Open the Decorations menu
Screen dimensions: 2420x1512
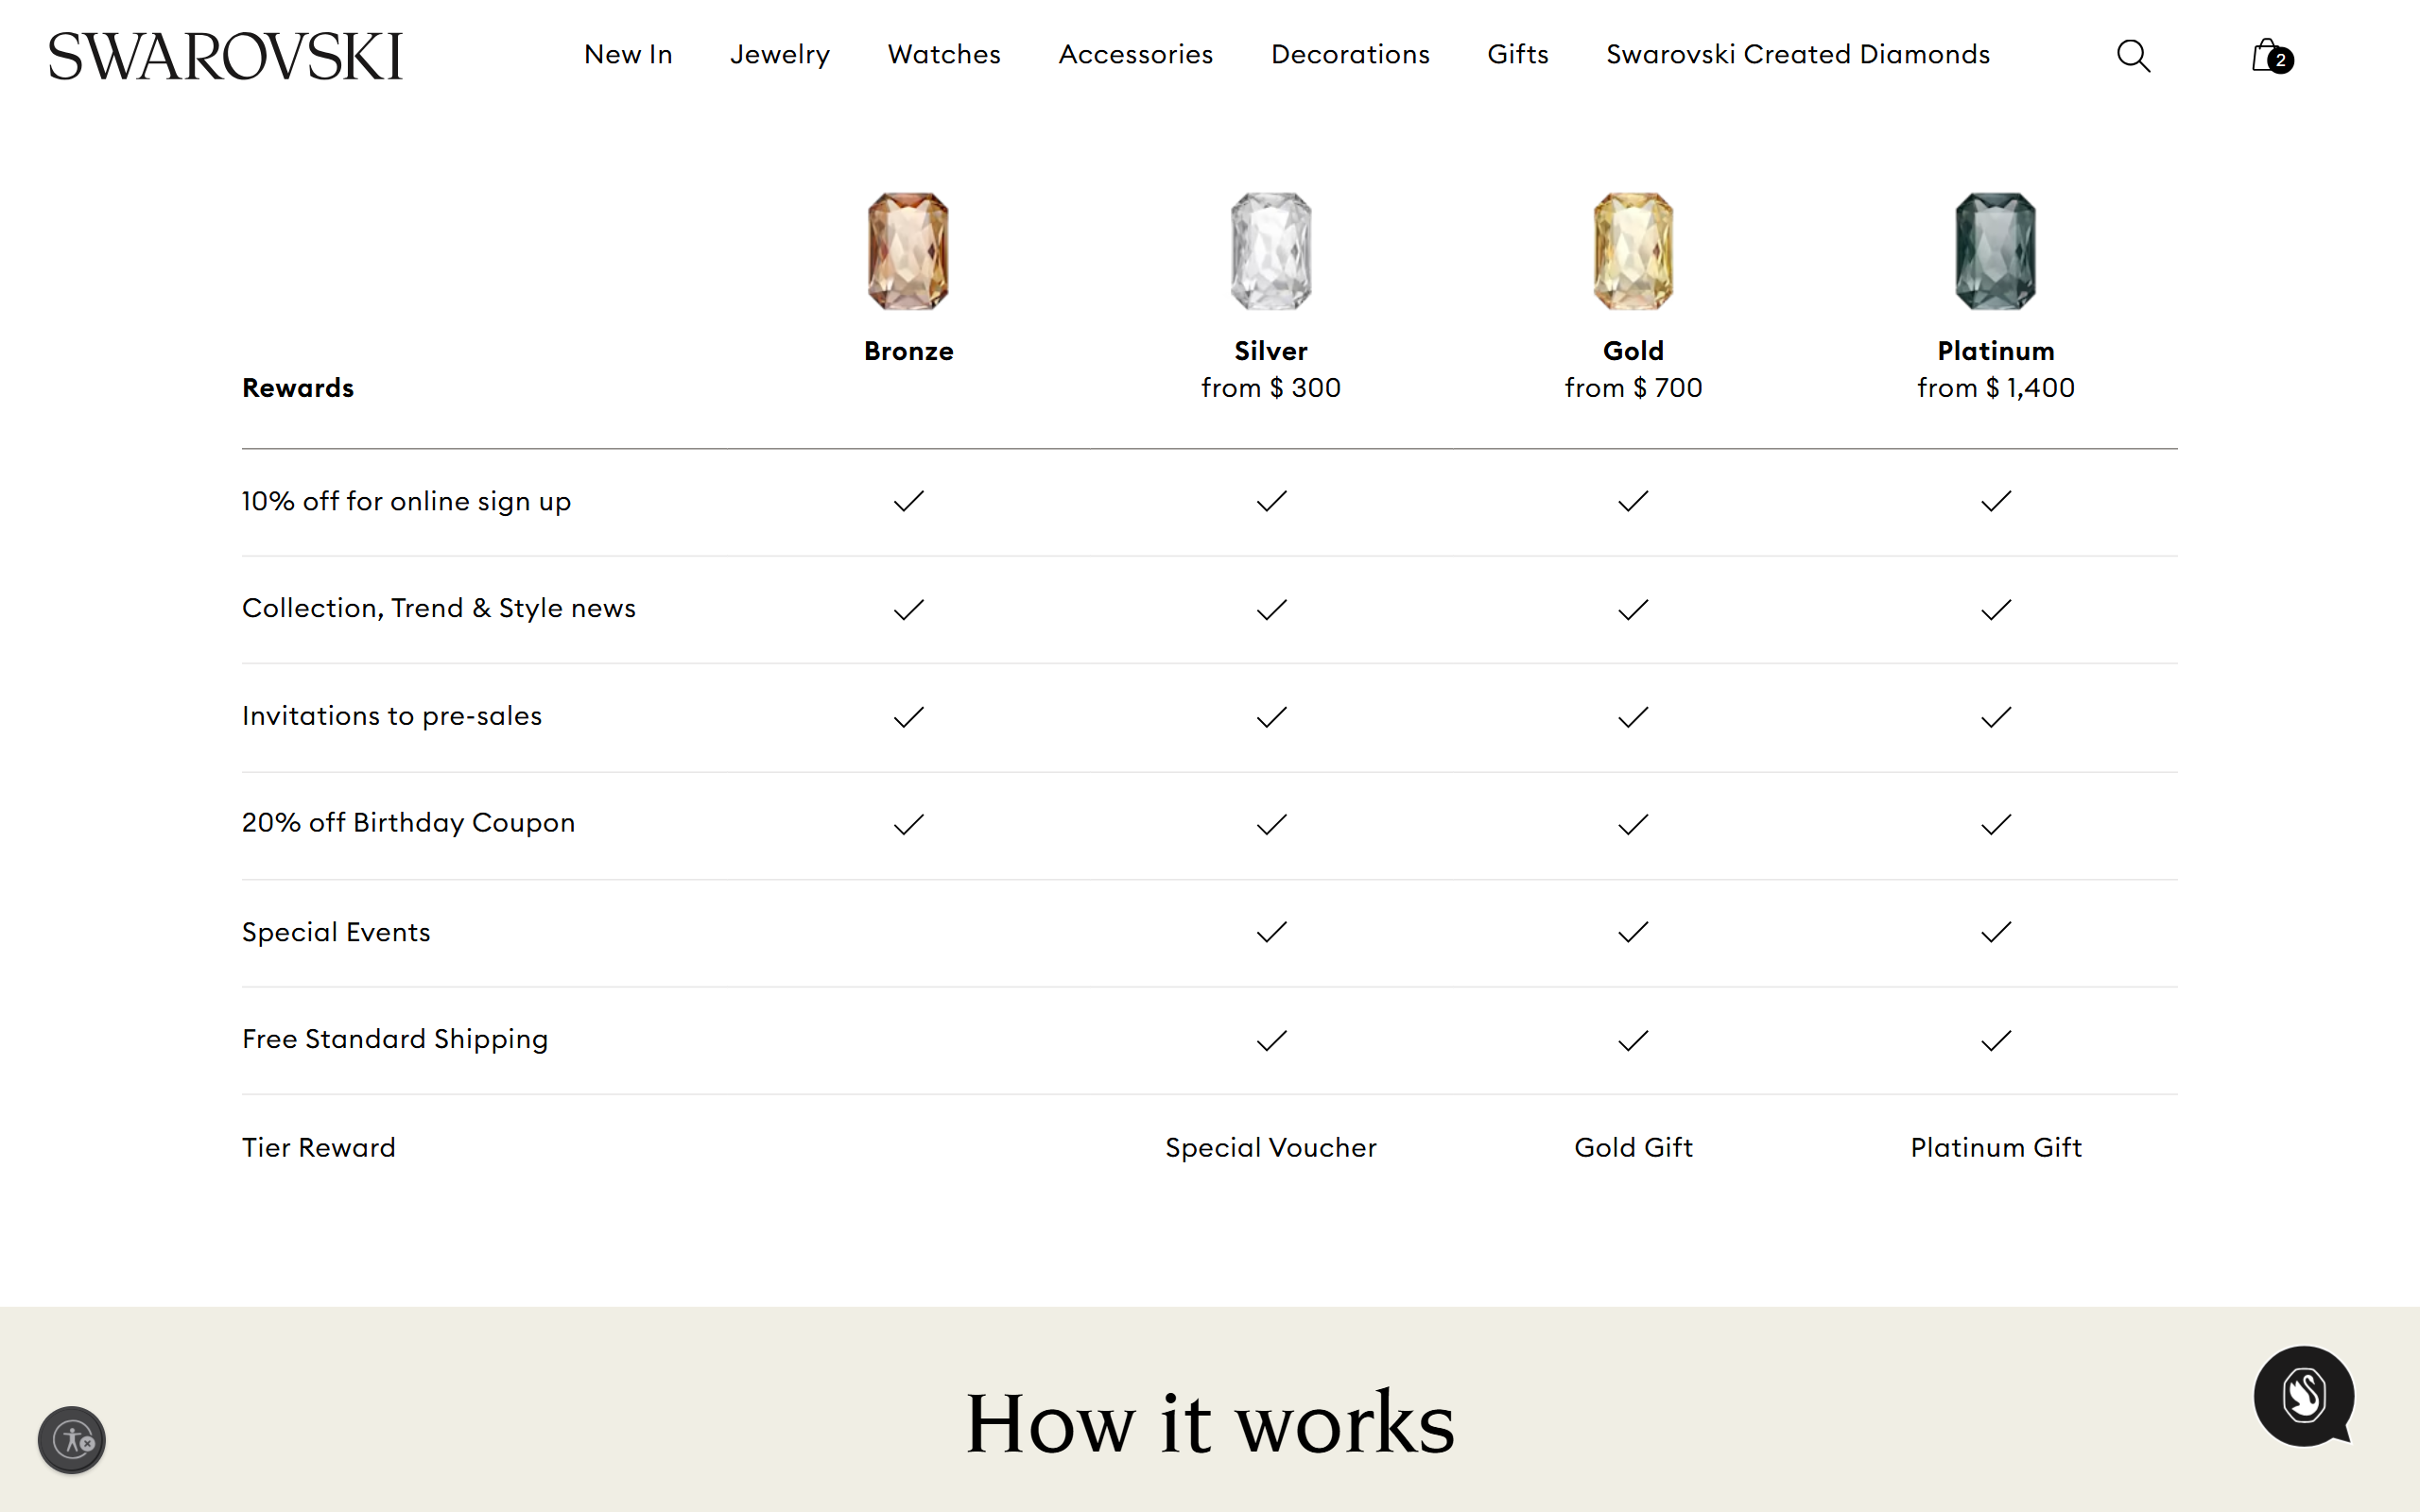coord(1350,54)
